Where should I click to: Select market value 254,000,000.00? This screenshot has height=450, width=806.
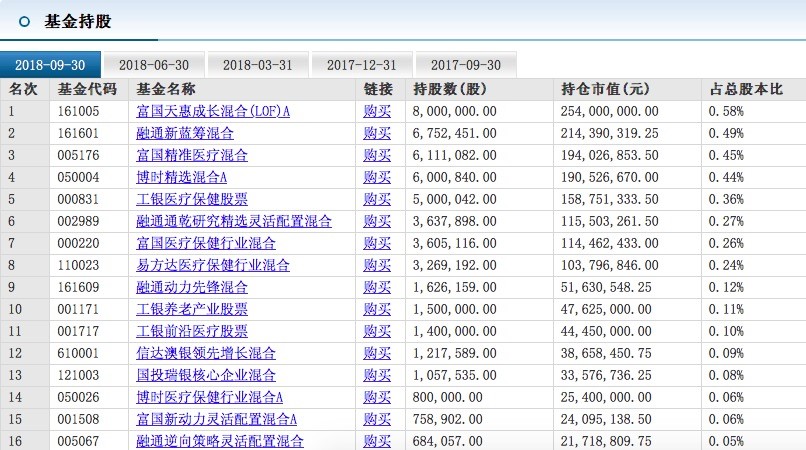pyautogui.click(x=610, y=111)
